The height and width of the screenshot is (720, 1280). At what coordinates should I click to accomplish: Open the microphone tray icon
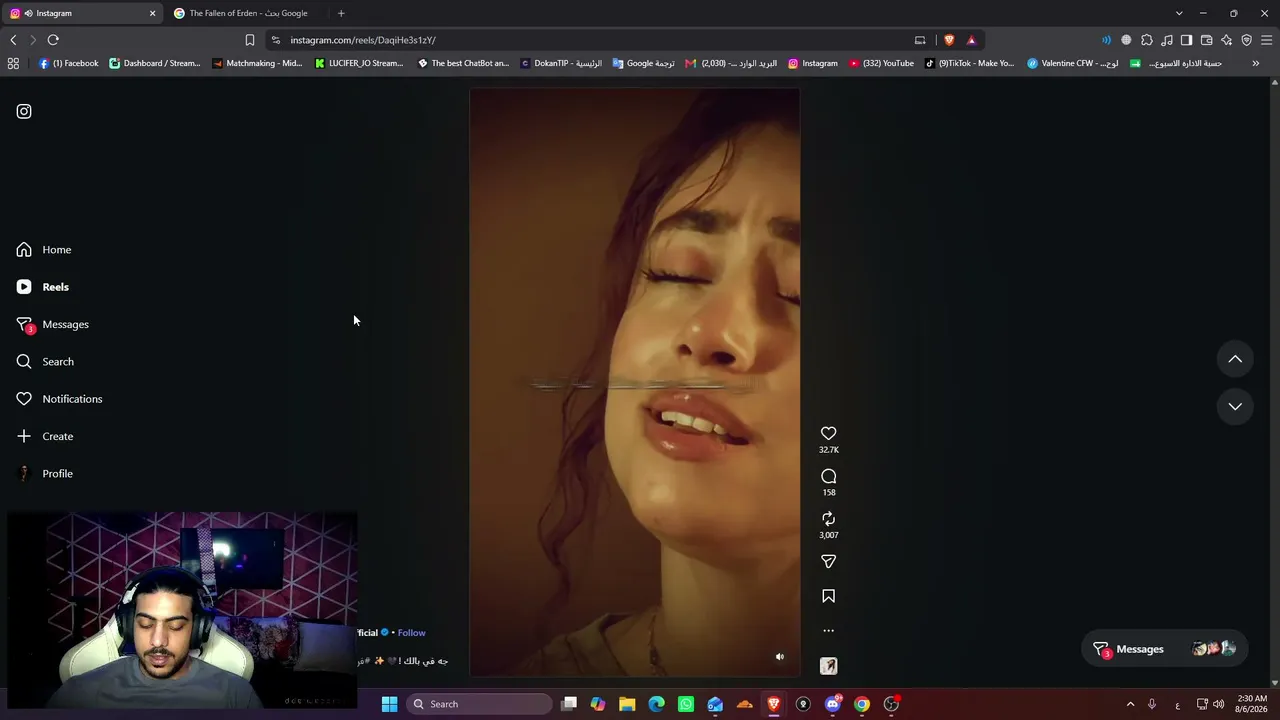(1152, 704)
